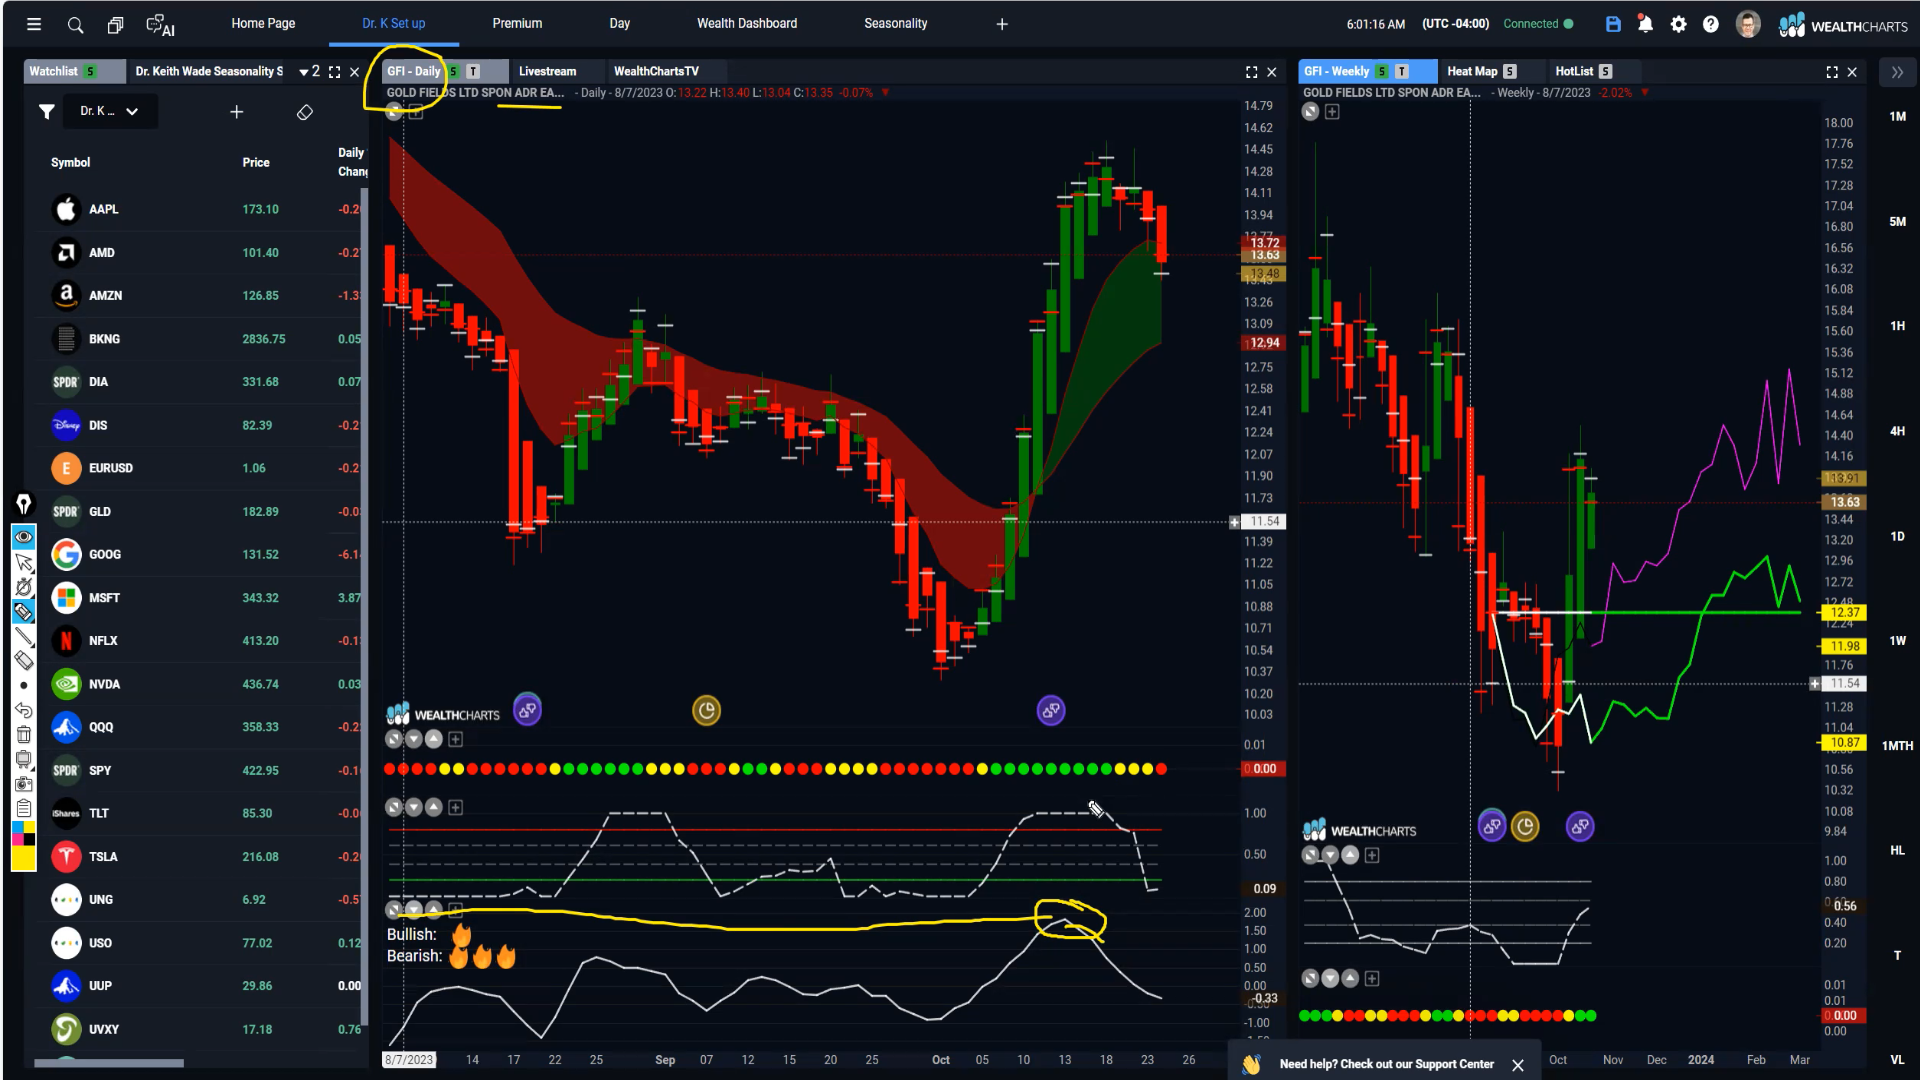This screenshot has height=1080, width=1920.
Task: Add a new workspace tab with plus
Action: point(1002,24)
